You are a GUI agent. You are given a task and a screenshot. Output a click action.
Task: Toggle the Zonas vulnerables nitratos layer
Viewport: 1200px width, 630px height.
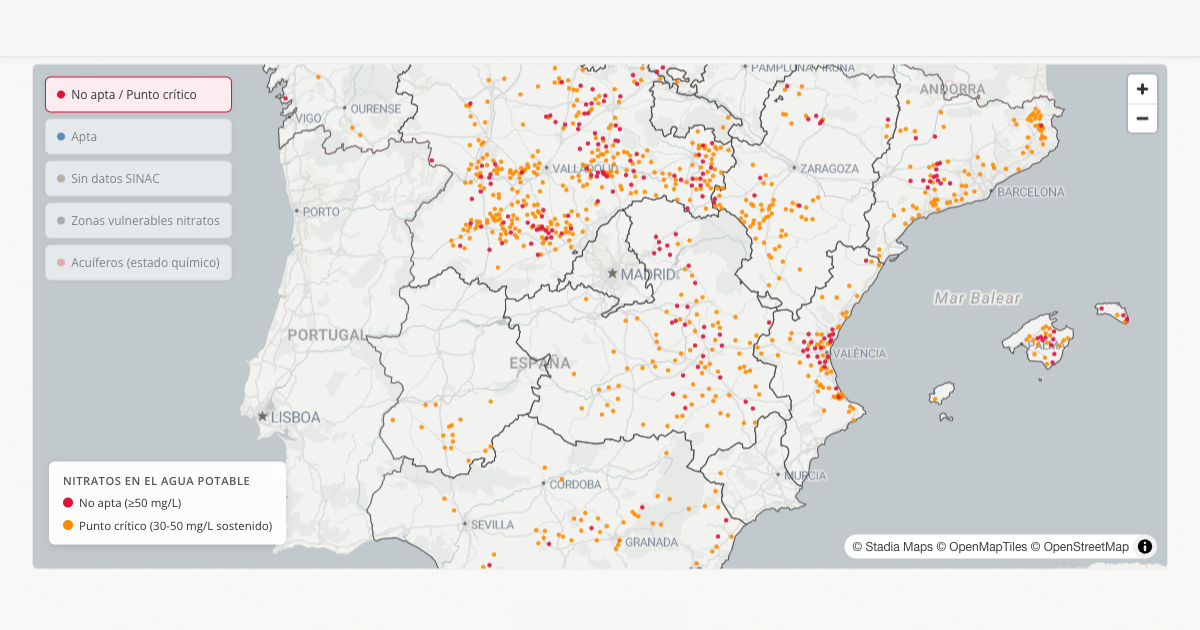tap(137, 220)
